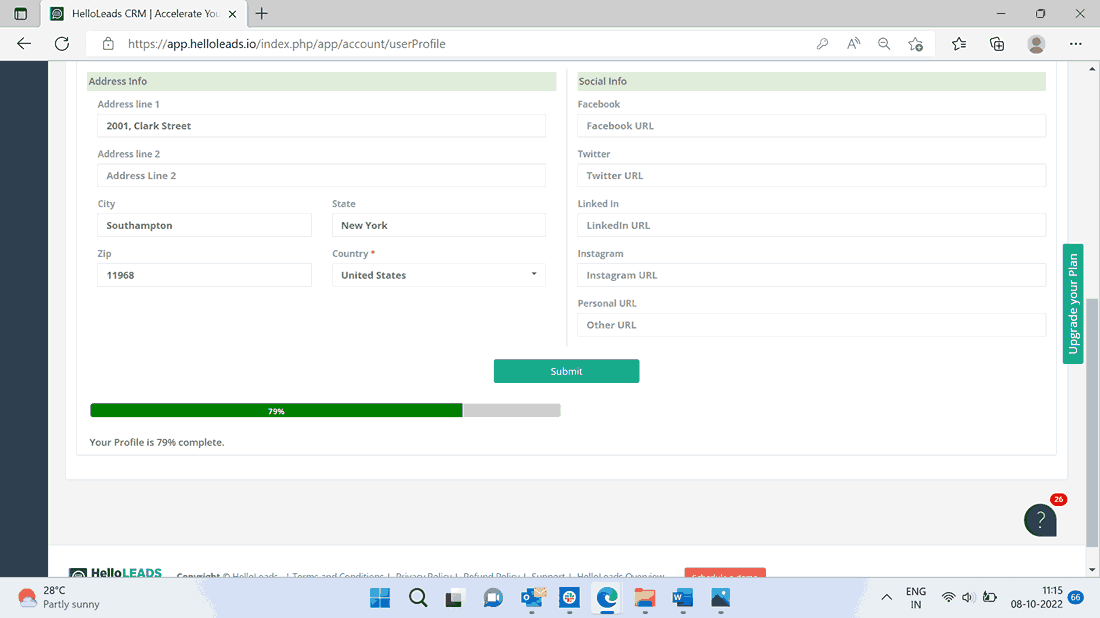Open the browser Favorites star icon
Image resolution: width=1100 pixels, height=618 pixels.
[x=959, y=44]
